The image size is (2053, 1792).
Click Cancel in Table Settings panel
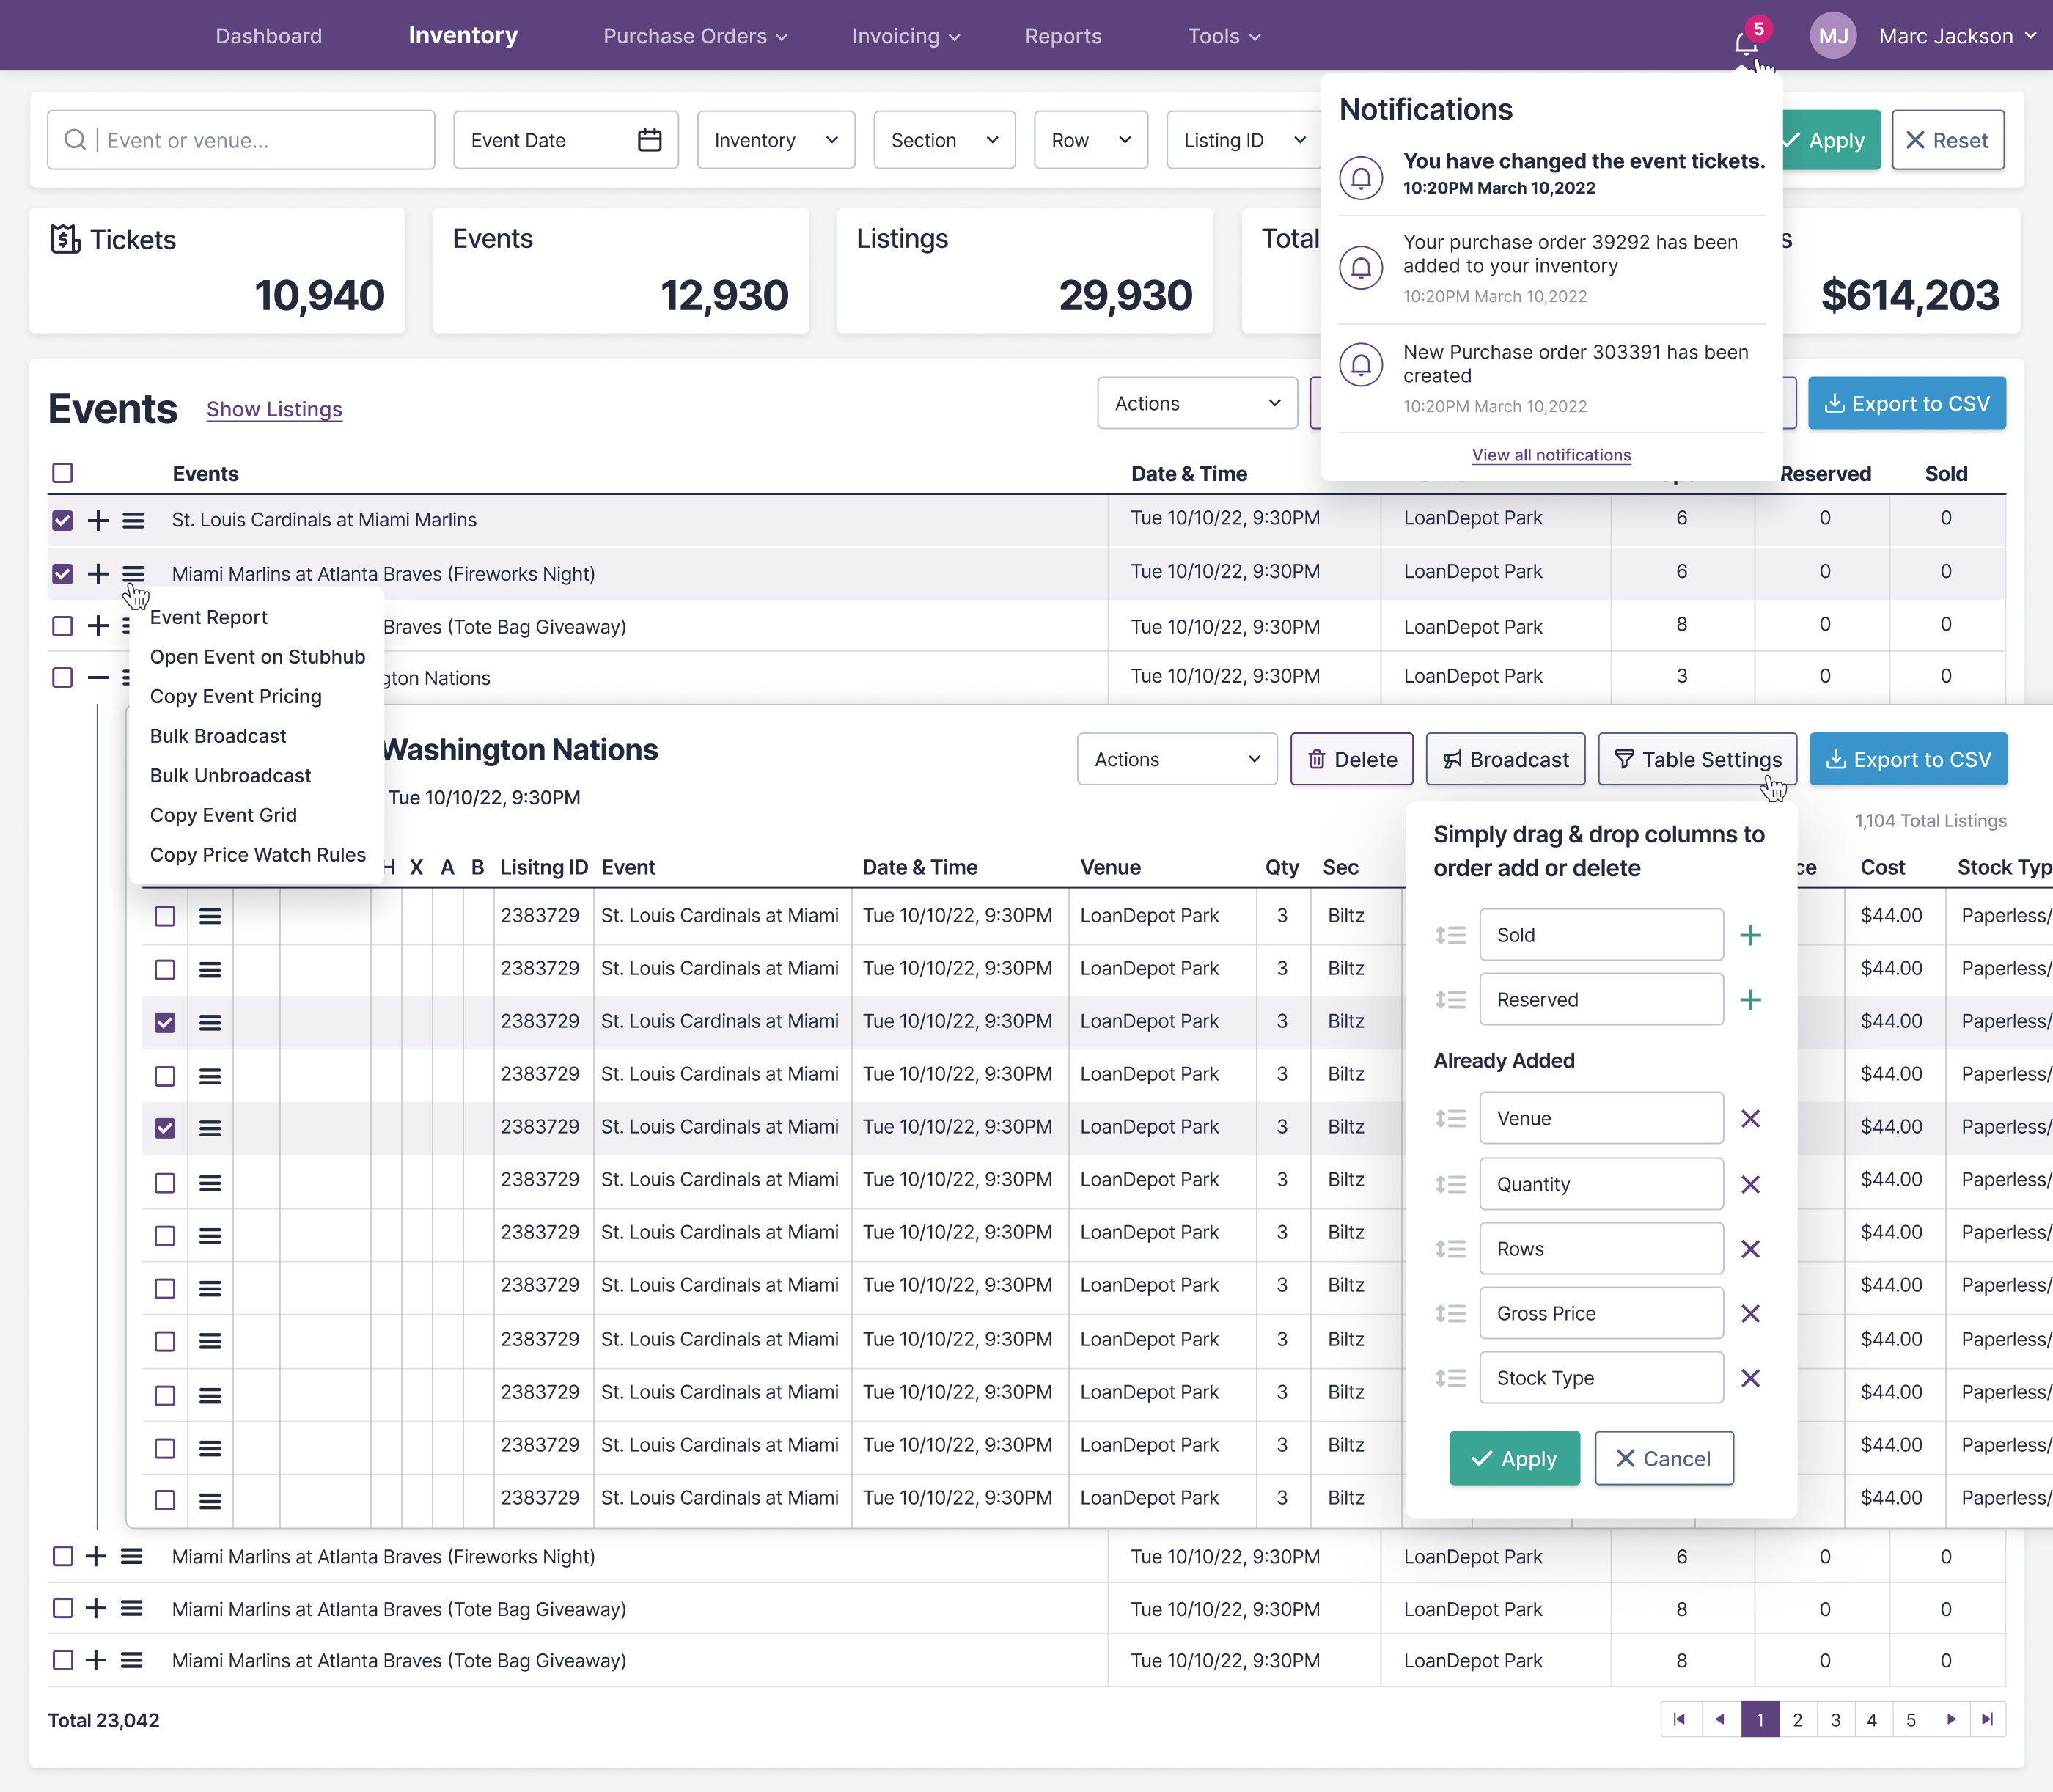coord(1663,1458)
